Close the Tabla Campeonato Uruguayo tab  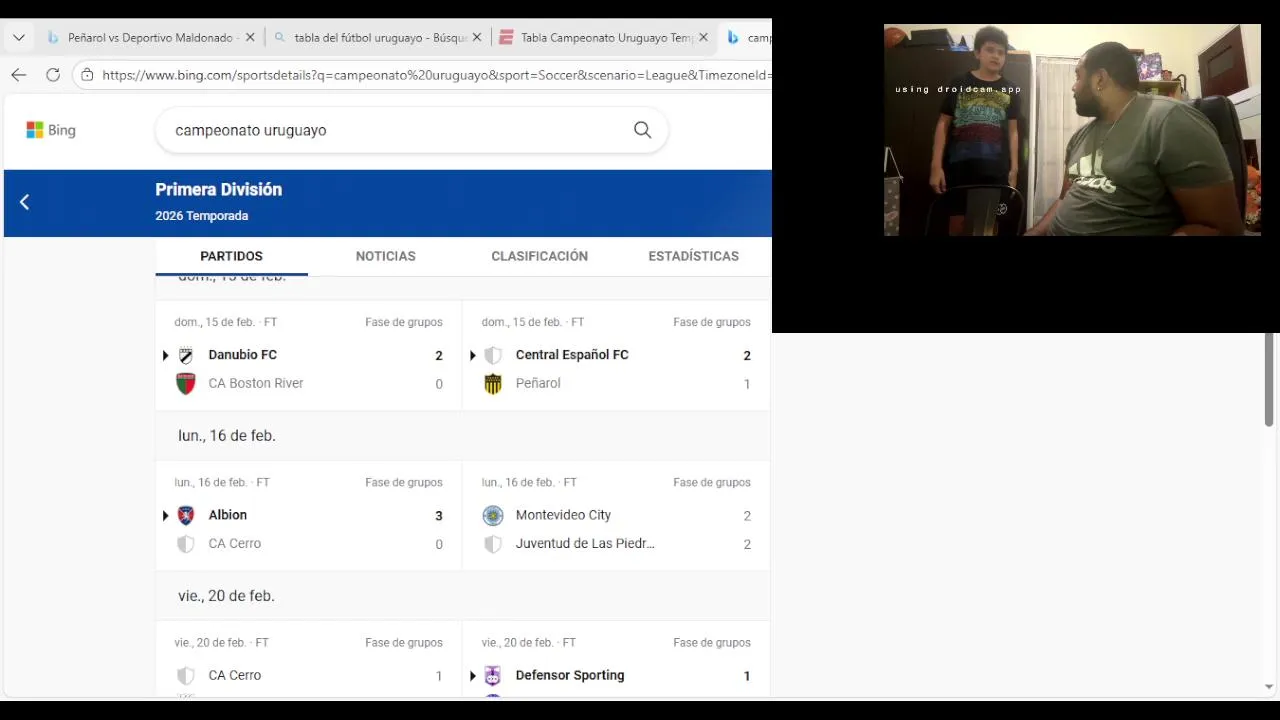703,38
